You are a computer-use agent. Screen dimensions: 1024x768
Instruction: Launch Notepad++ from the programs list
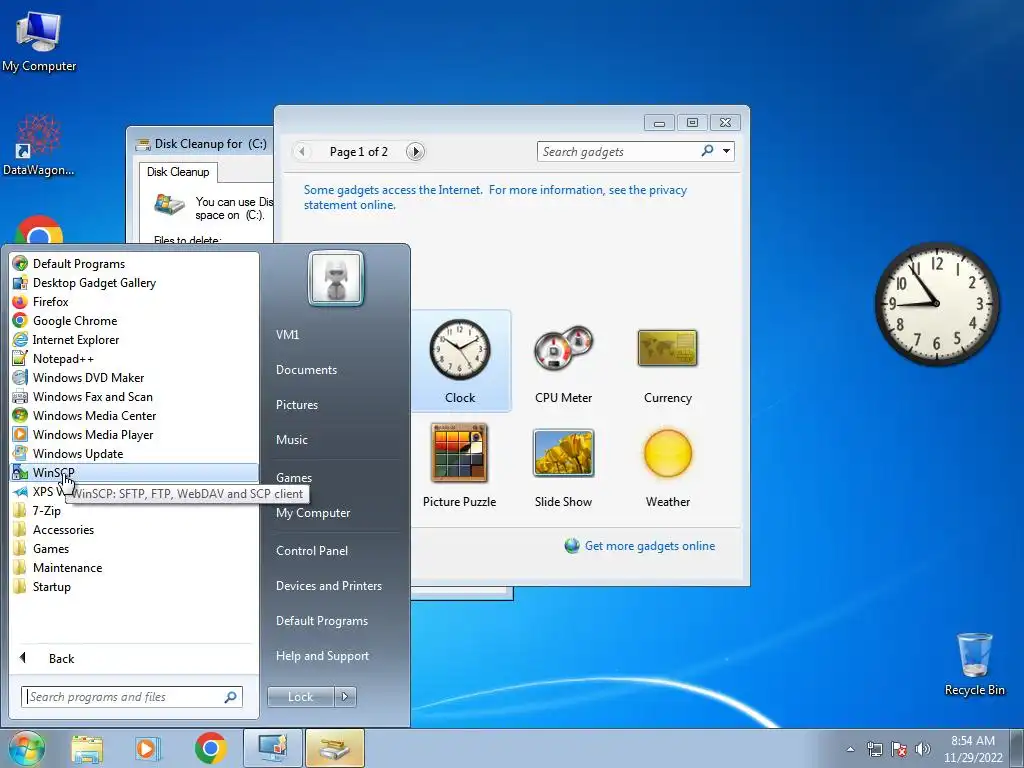pyautogui.click(x=135, y=359)
